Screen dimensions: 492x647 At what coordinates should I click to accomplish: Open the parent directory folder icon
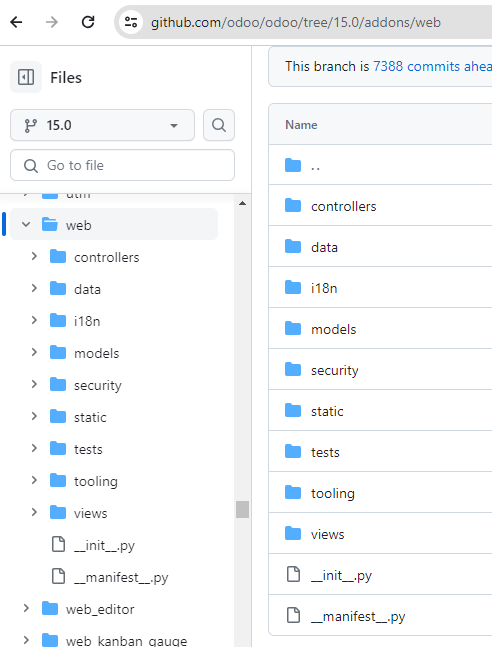(x=293, y=165)
